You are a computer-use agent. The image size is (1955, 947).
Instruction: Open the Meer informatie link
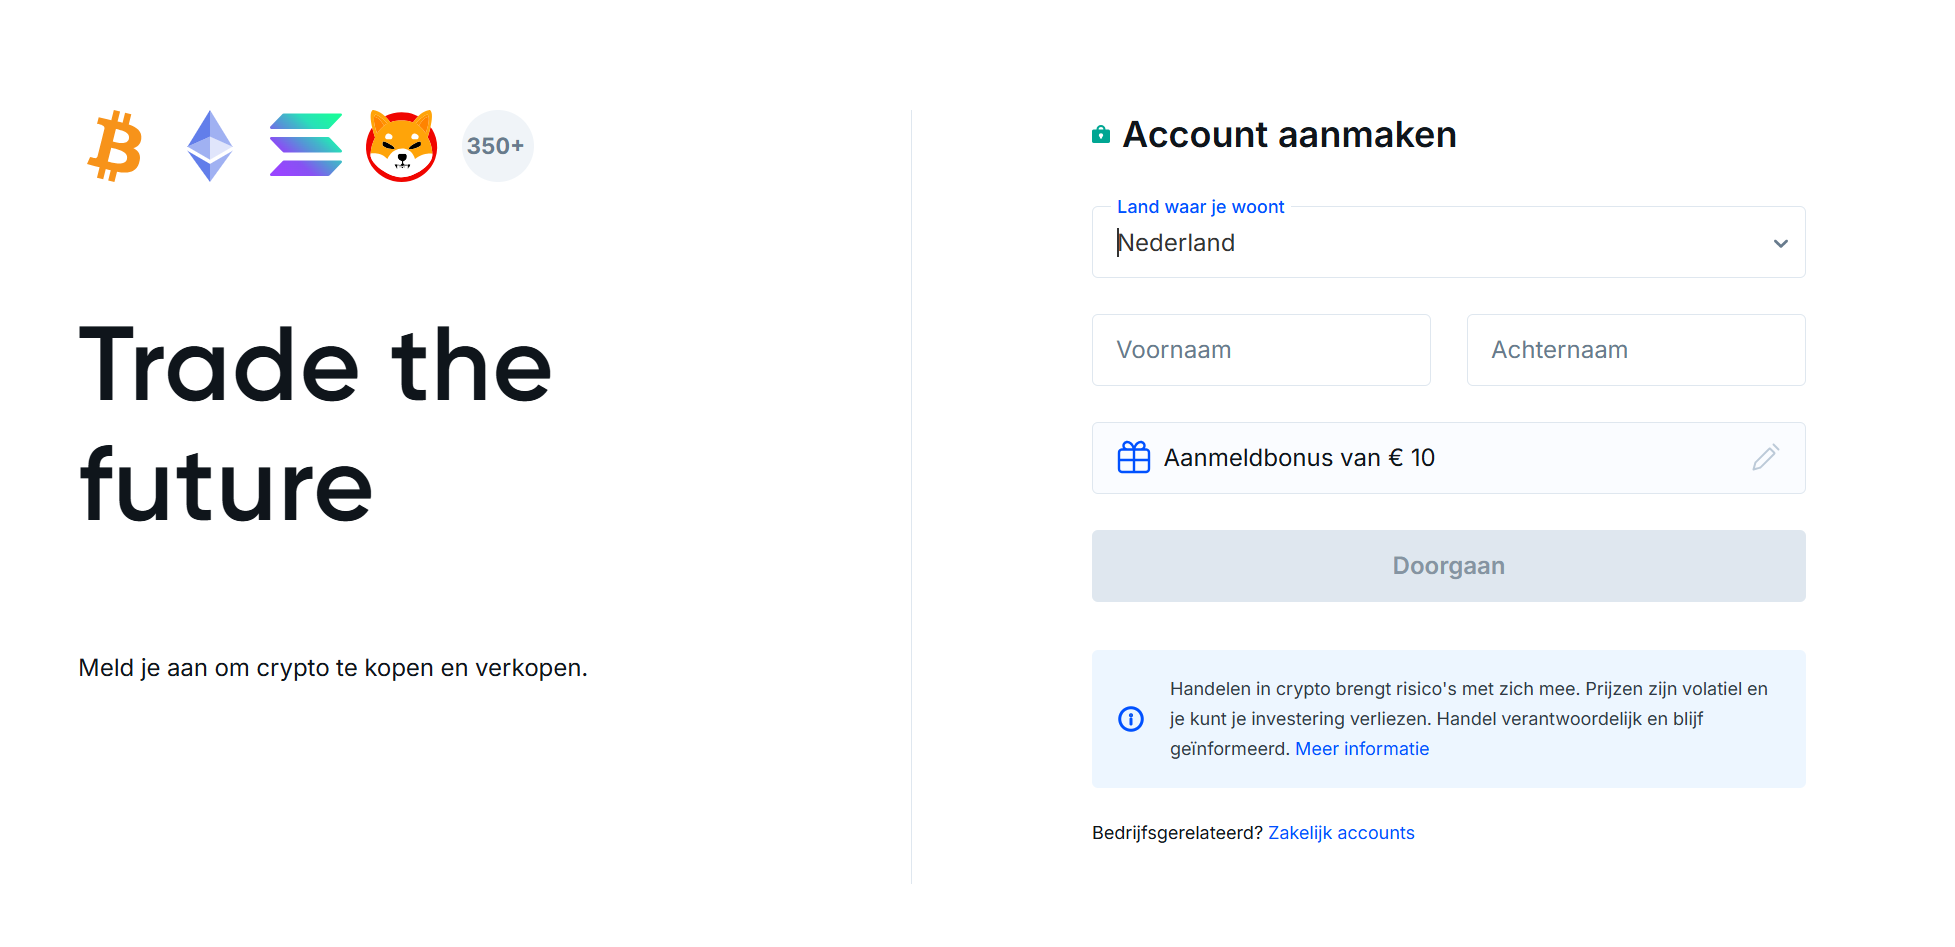point(1362,748)
